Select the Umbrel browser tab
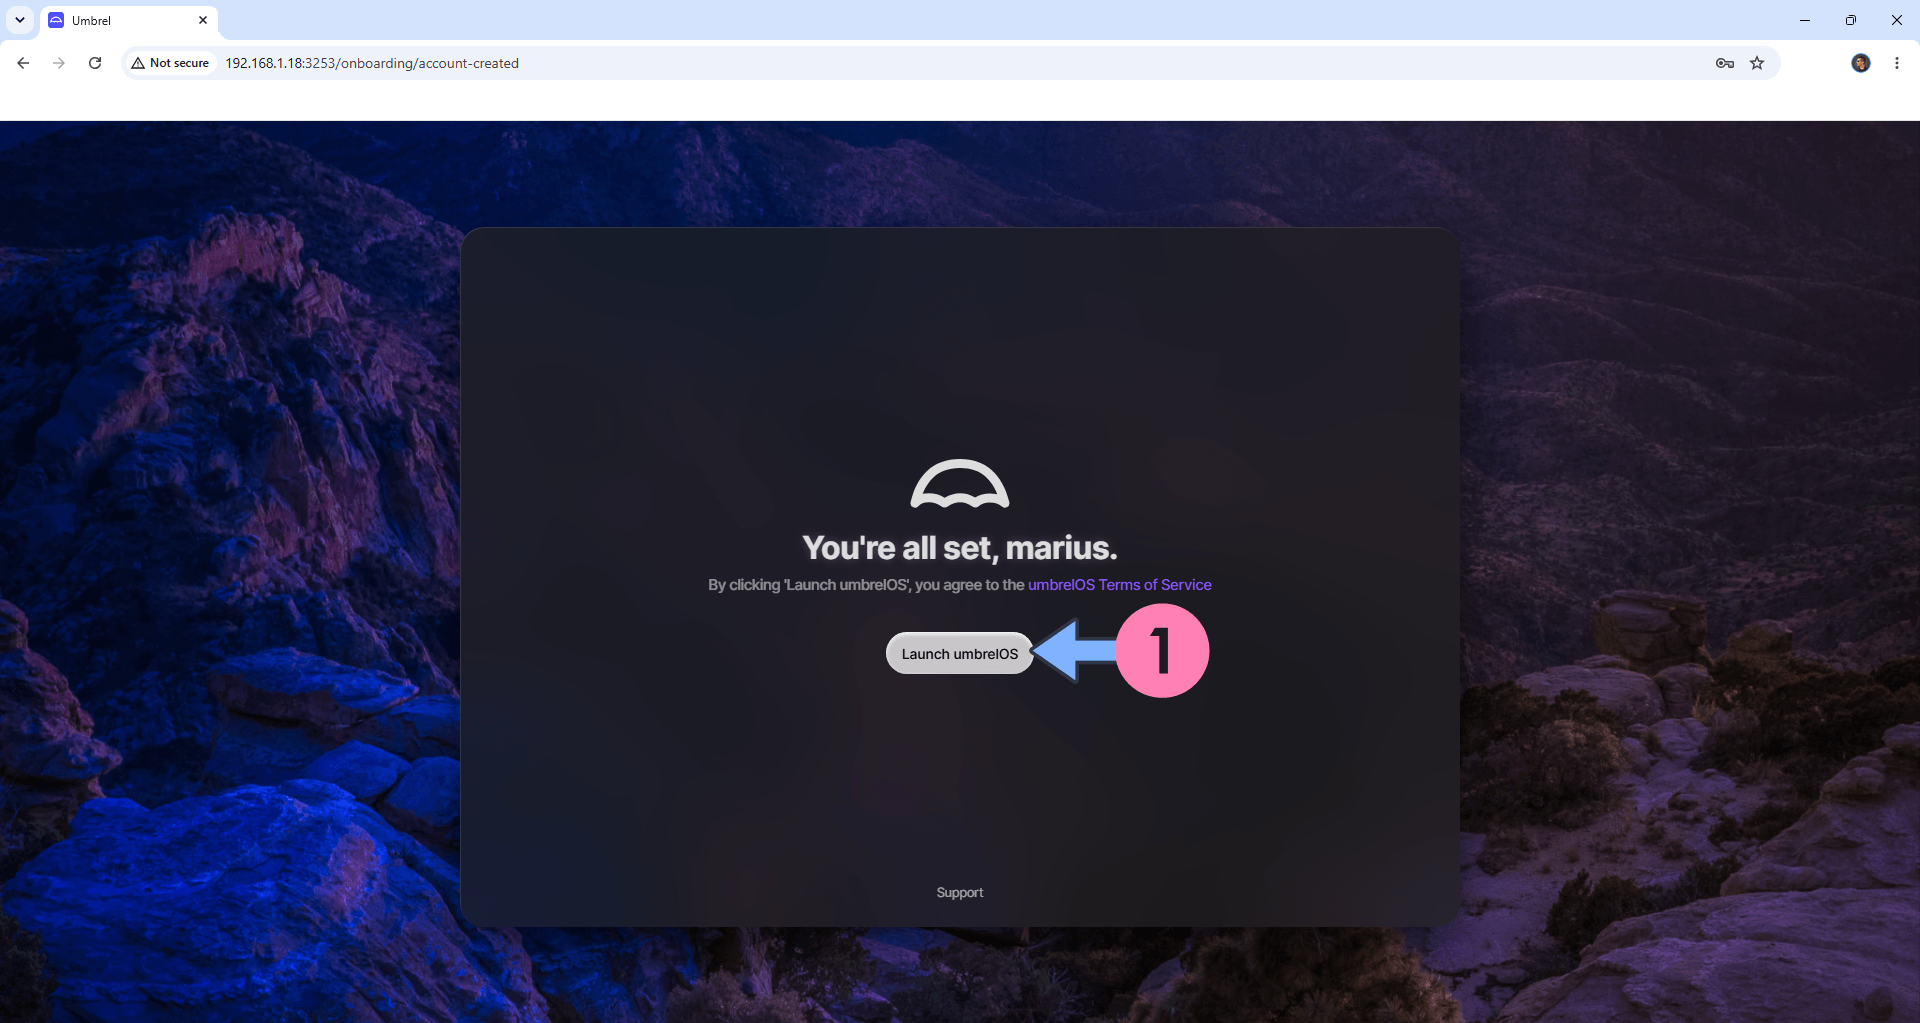This screenshot has width=1920, height=1023. pyautogui.click(x=128, y=20)
